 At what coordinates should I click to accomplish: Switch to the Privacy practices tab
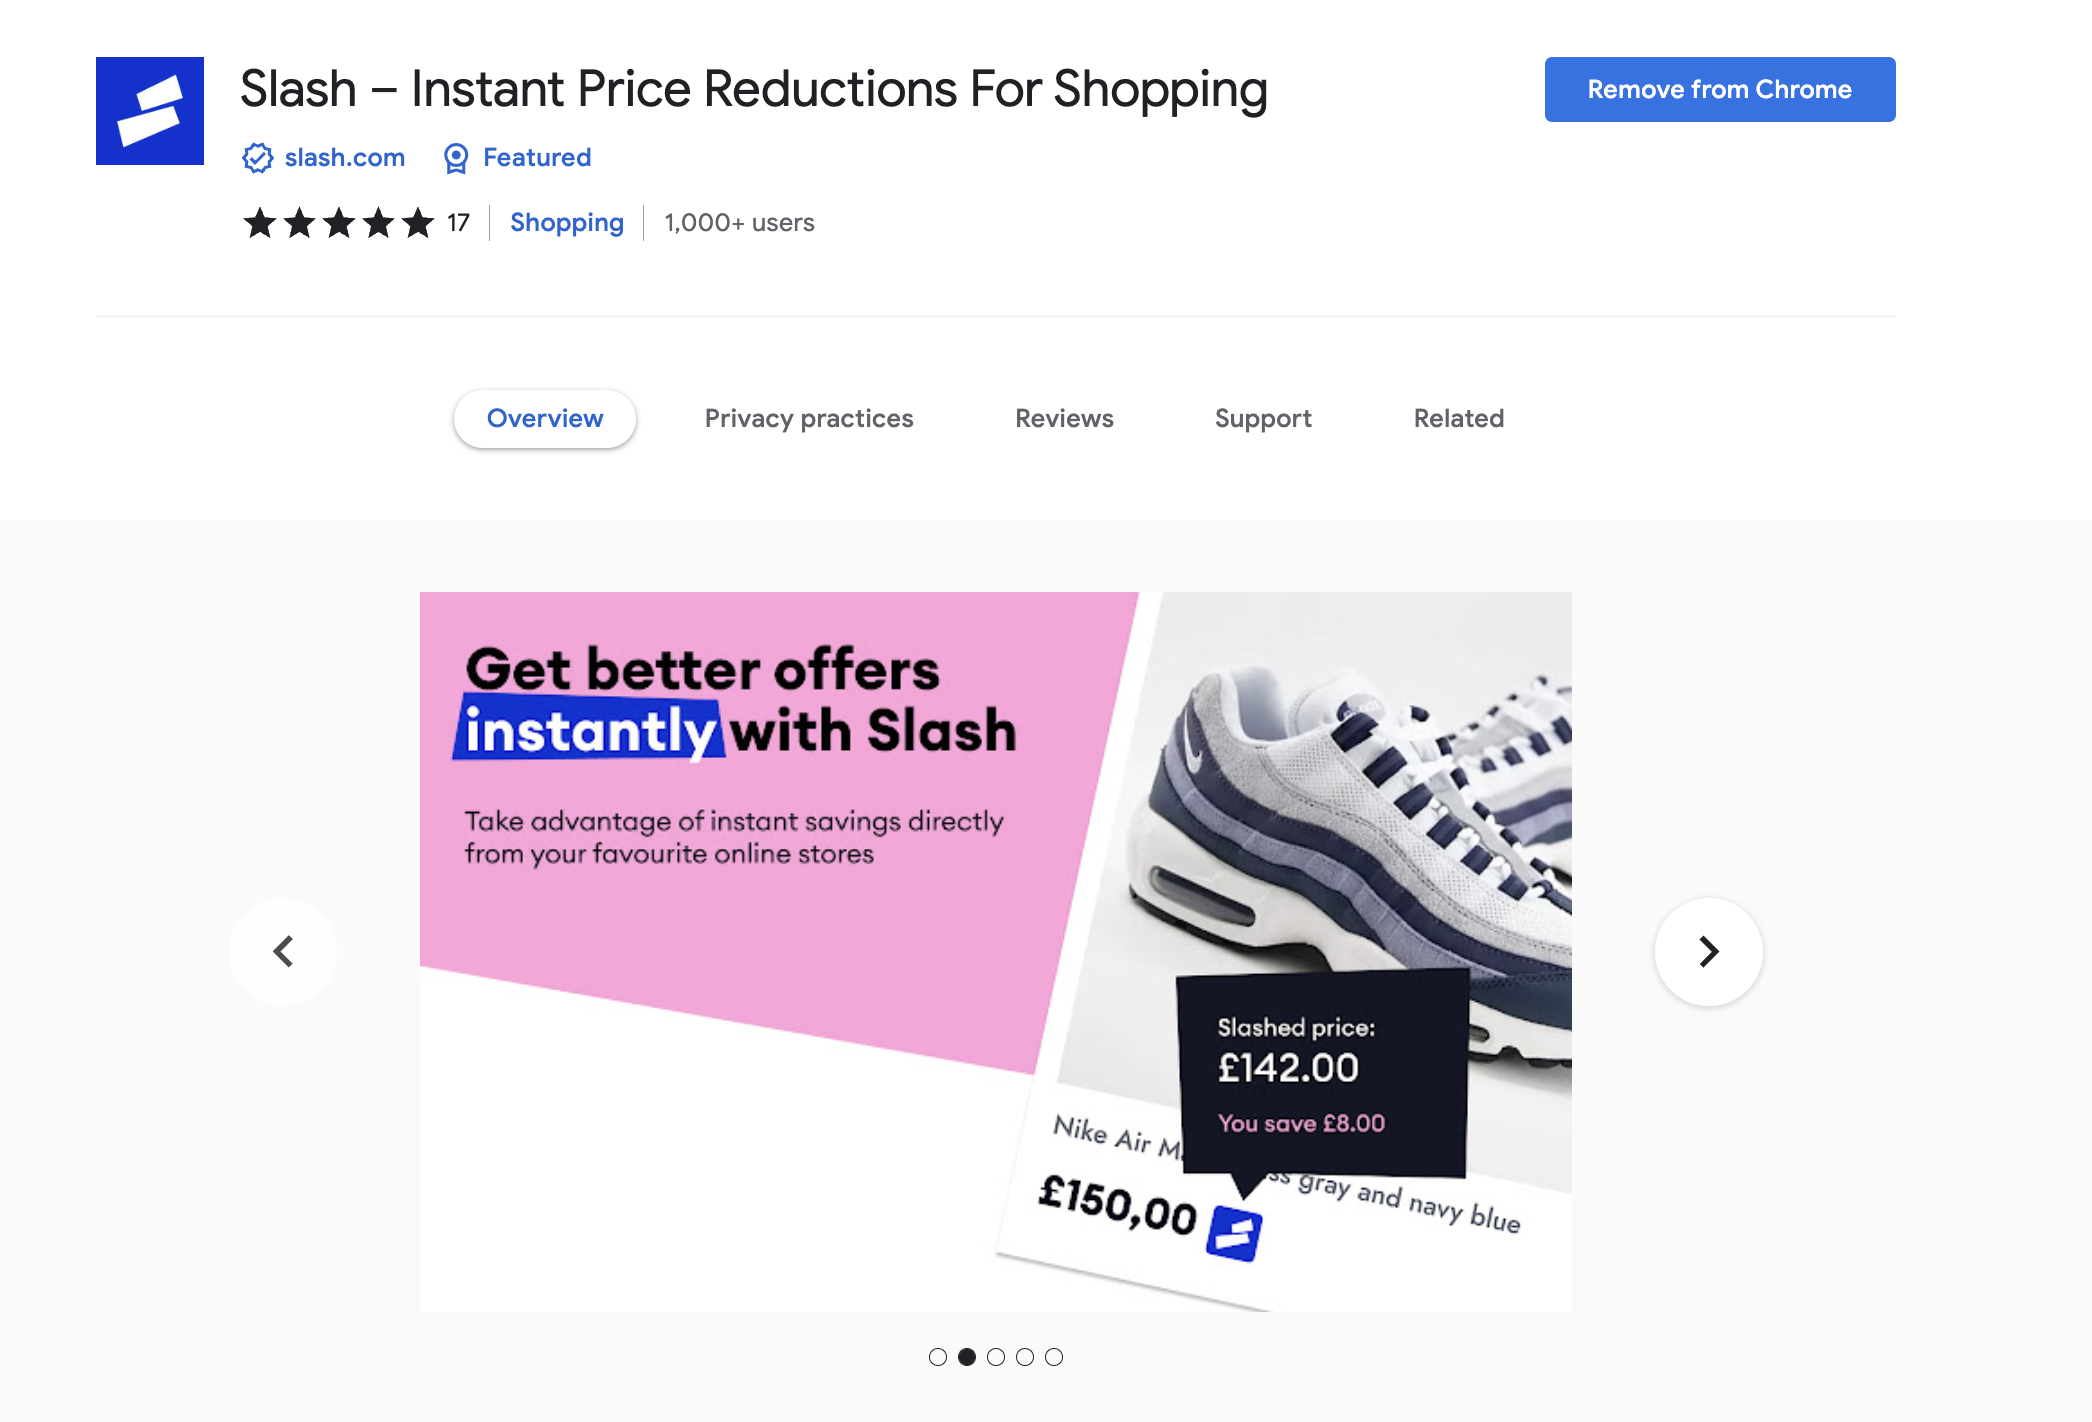[x=809, y=419]
